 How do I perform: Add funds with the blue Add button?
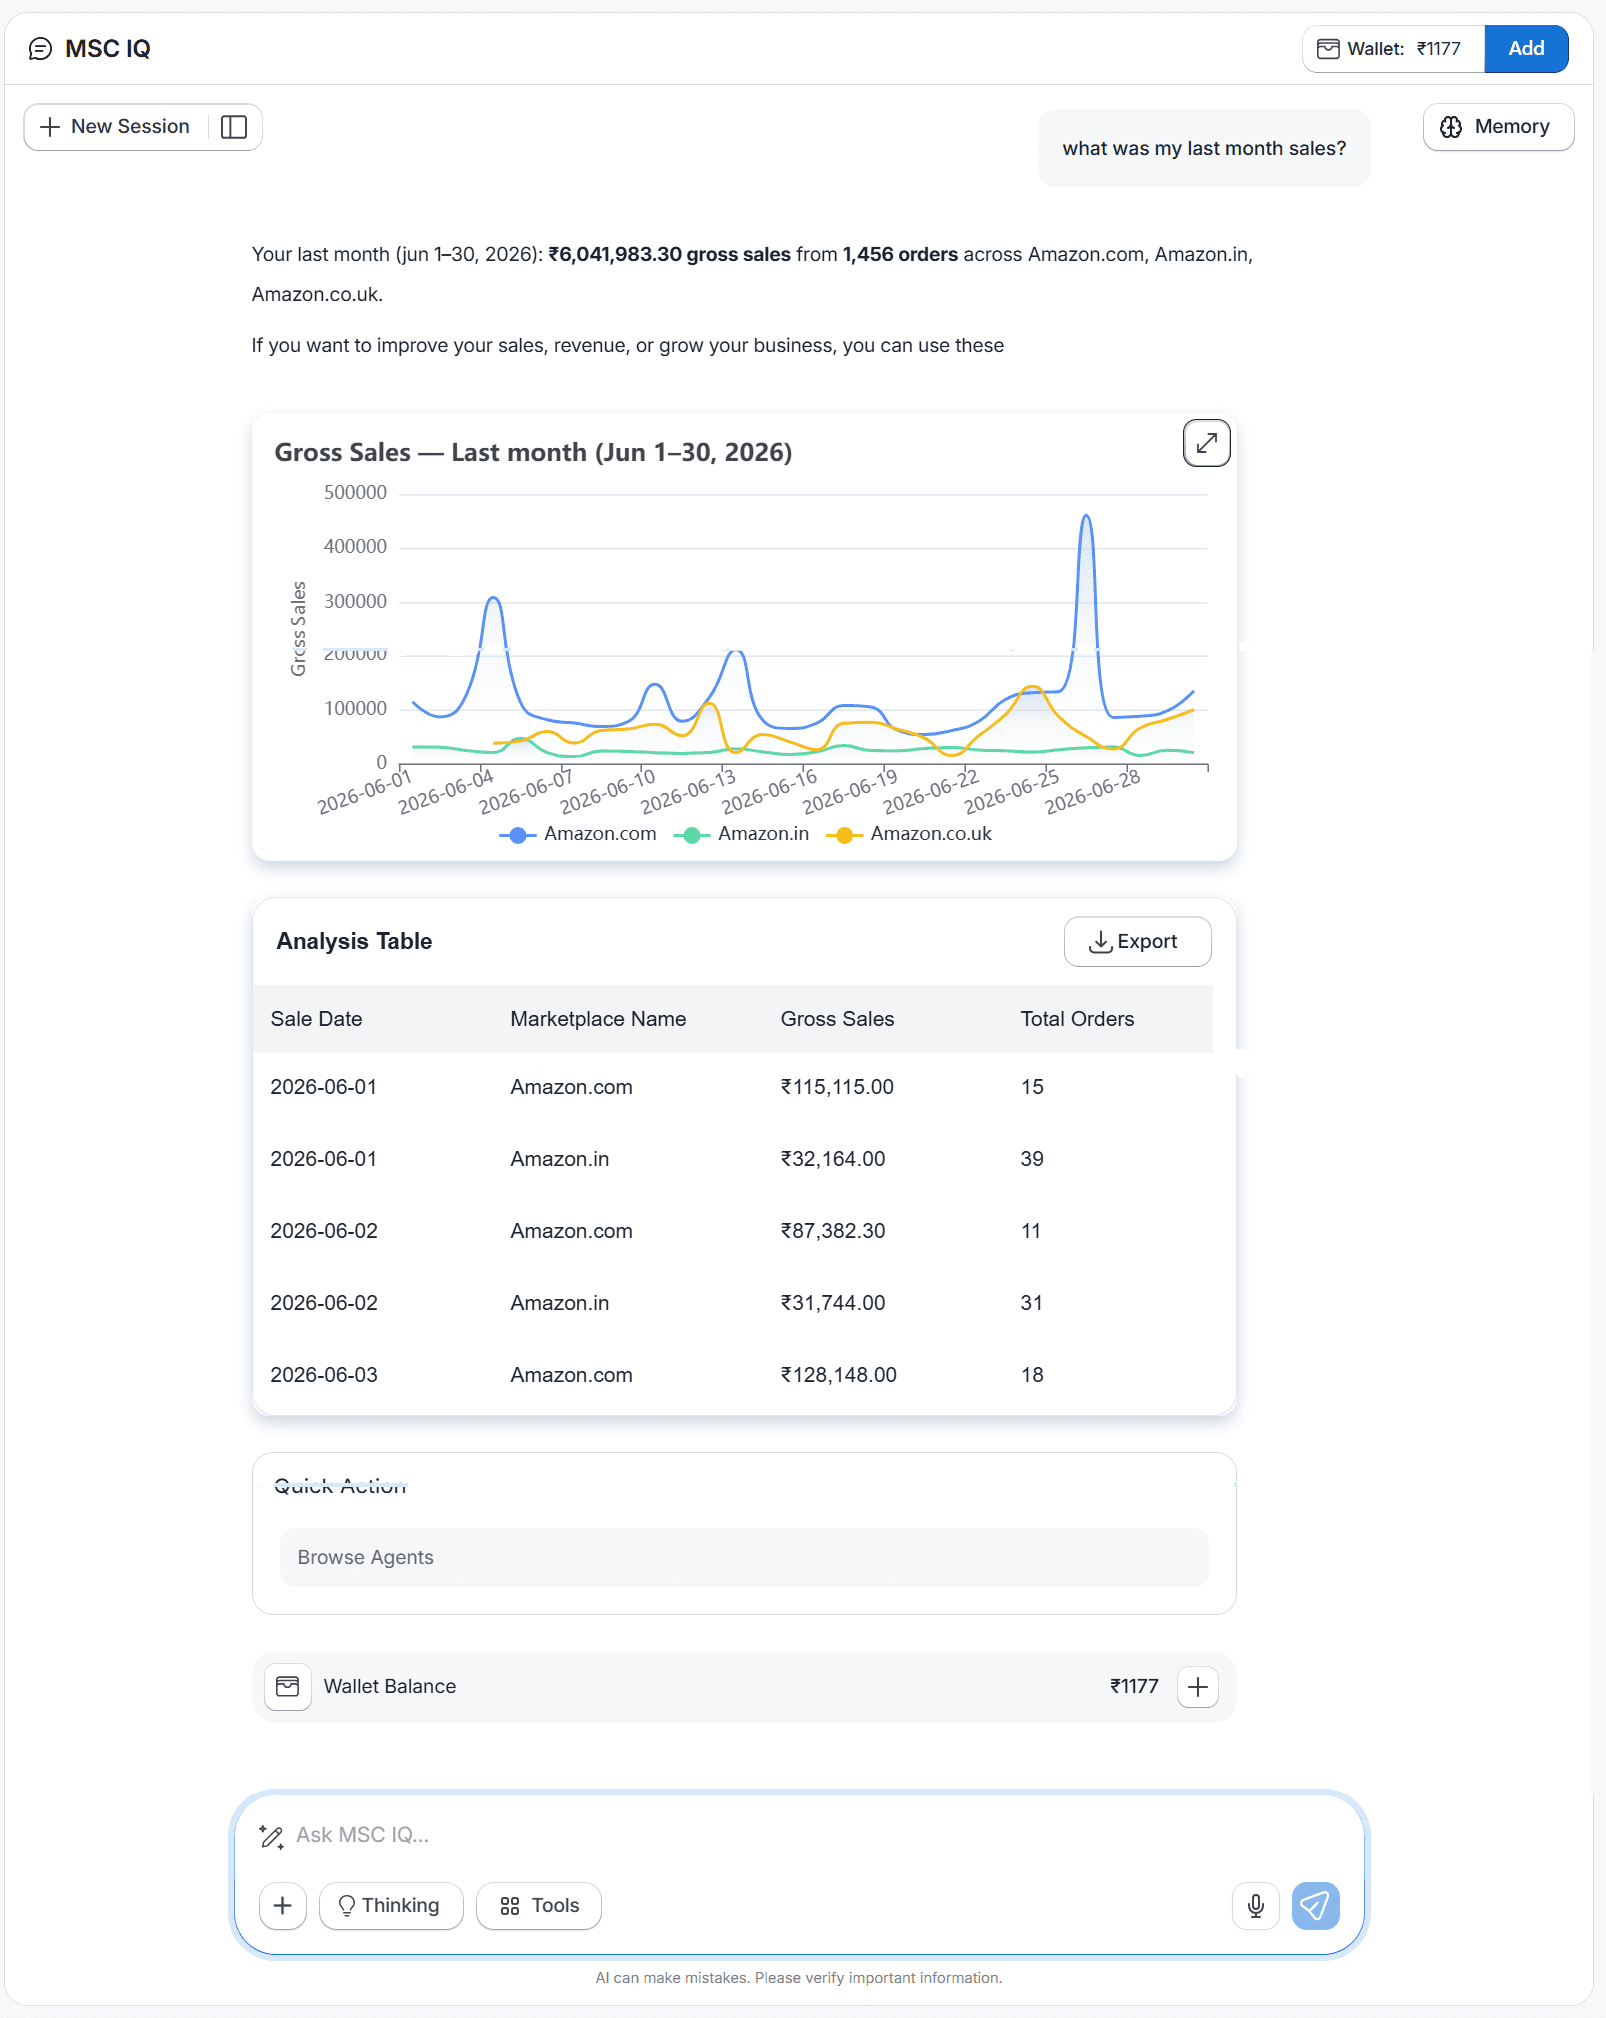[x=1526, y=48]
